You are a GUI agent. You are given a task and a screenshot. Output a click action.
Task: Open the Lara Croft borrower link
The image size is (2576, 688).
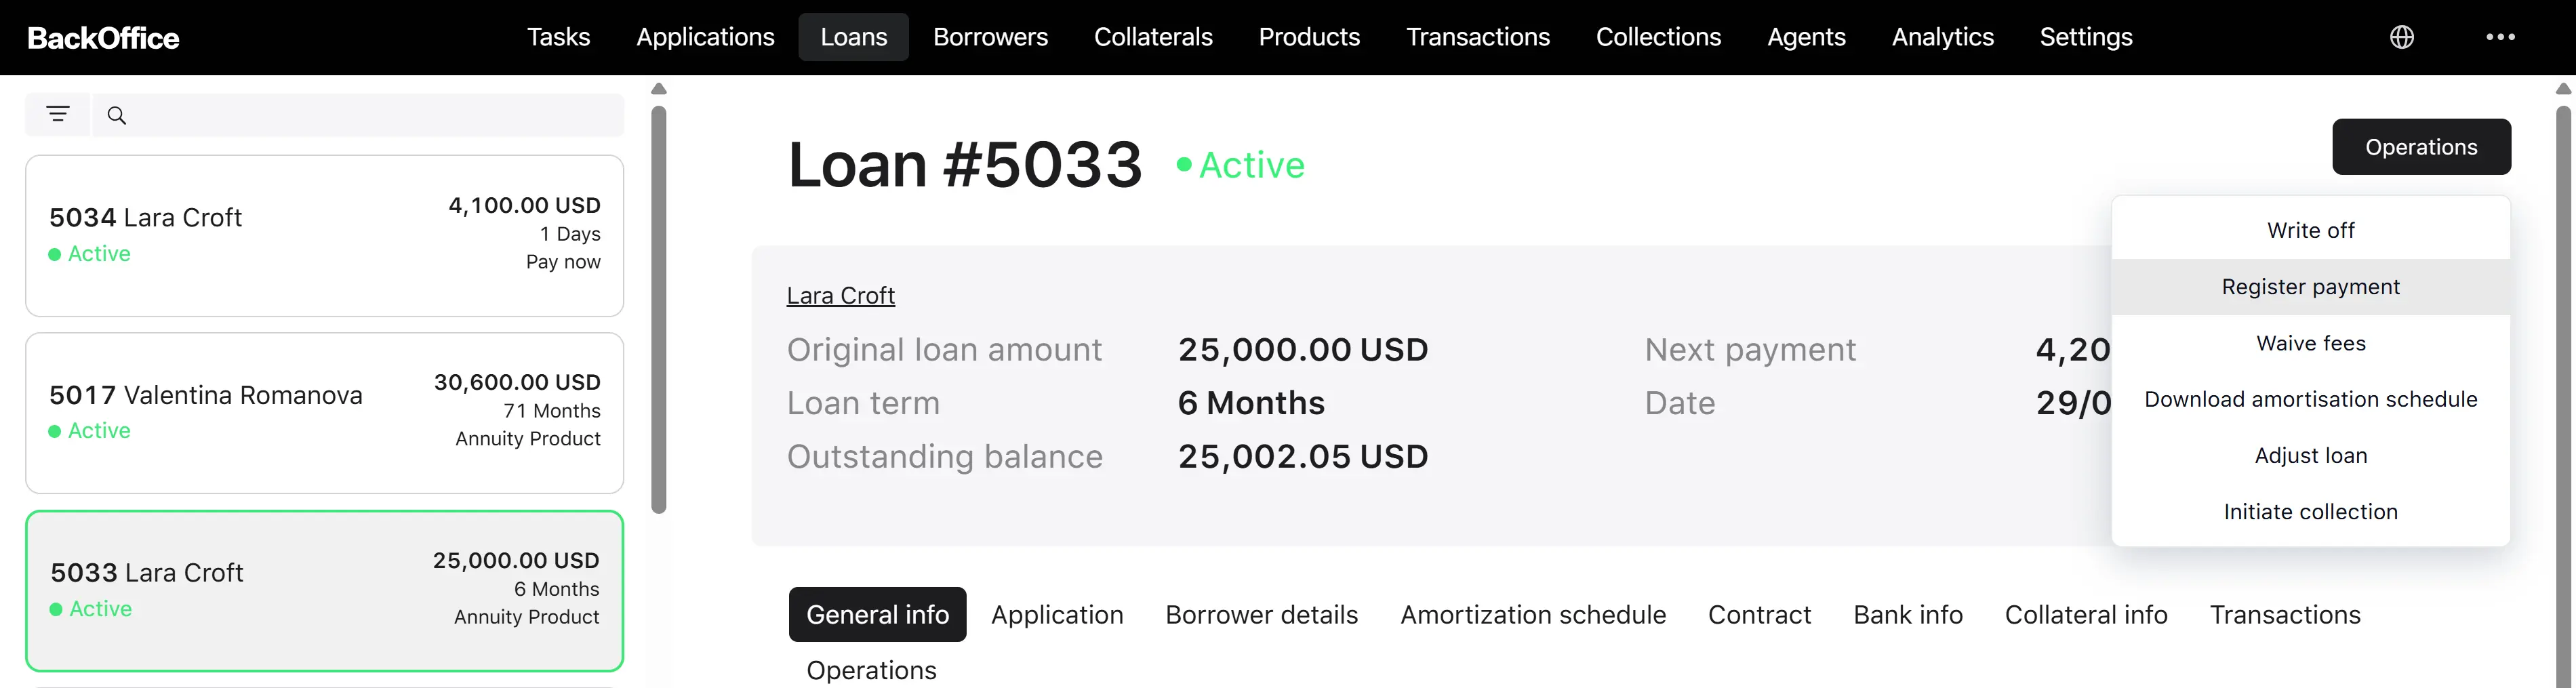click(840, 295)
